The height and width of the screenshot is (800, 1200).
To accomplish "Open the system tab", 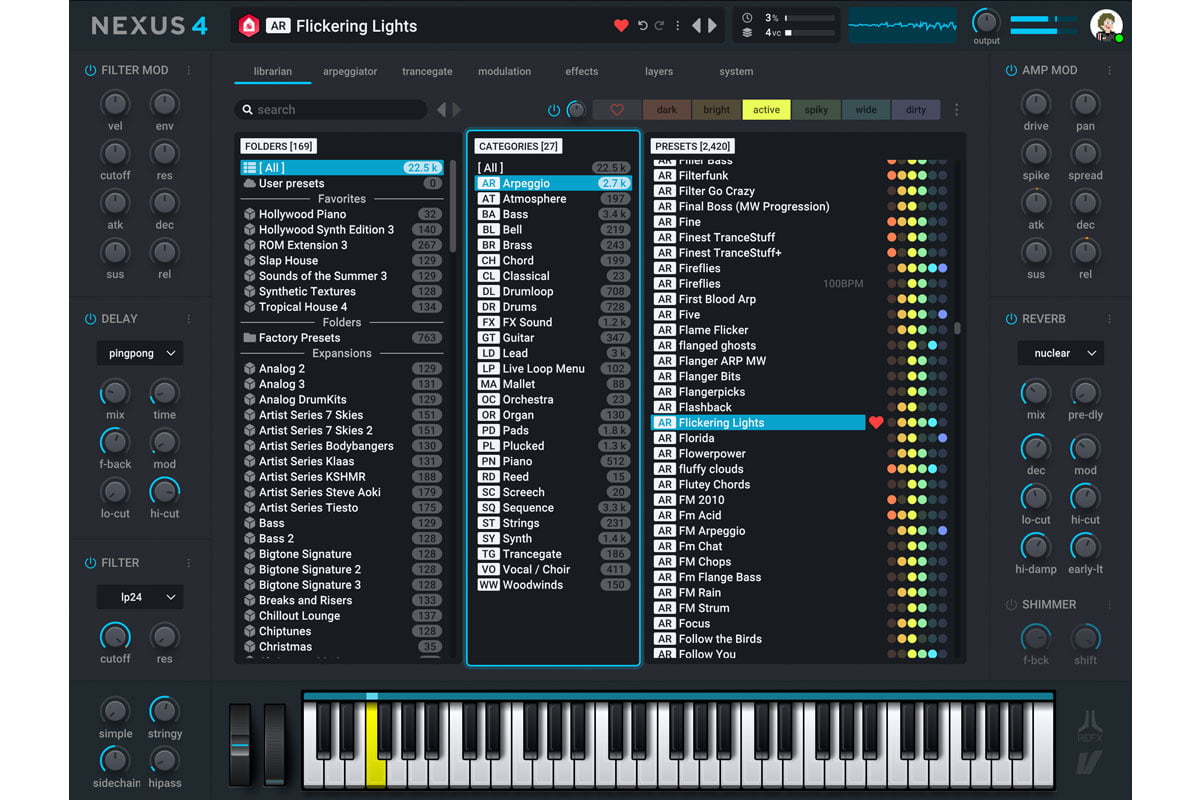I will tap(736, 72).
